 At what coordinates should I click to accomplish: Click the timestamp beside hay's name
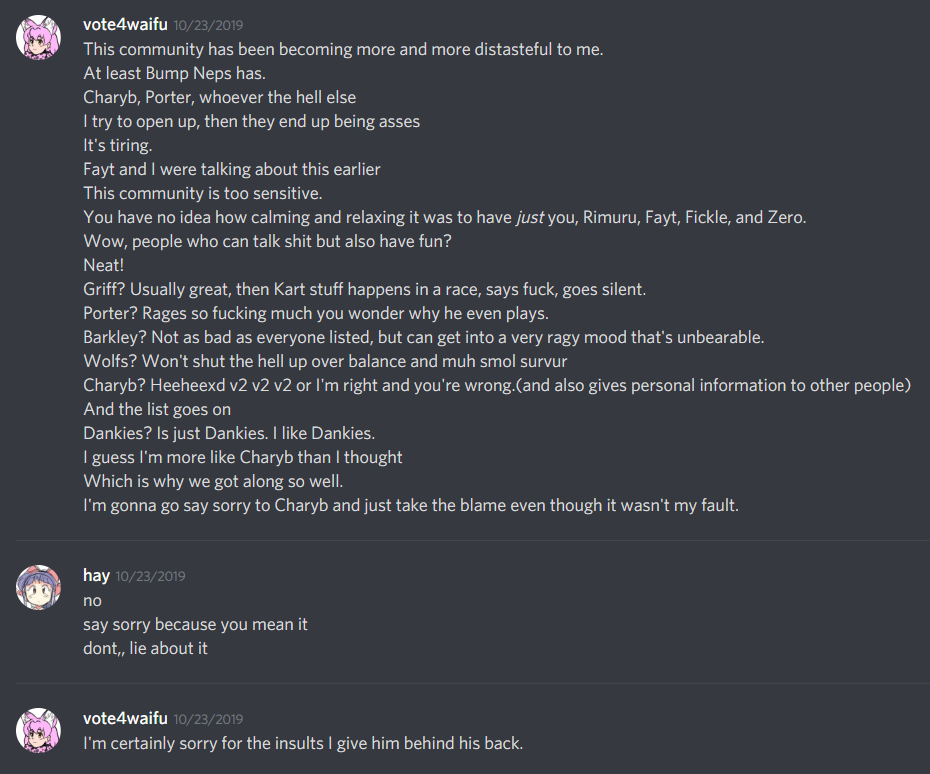pos(150,576)
